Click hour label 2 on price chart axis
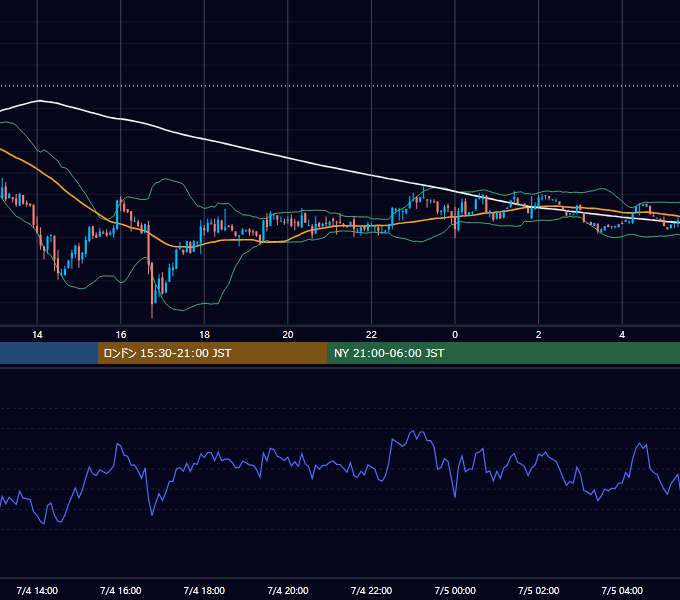The height and width of the screenshot is (600, 680). (539, 335)
